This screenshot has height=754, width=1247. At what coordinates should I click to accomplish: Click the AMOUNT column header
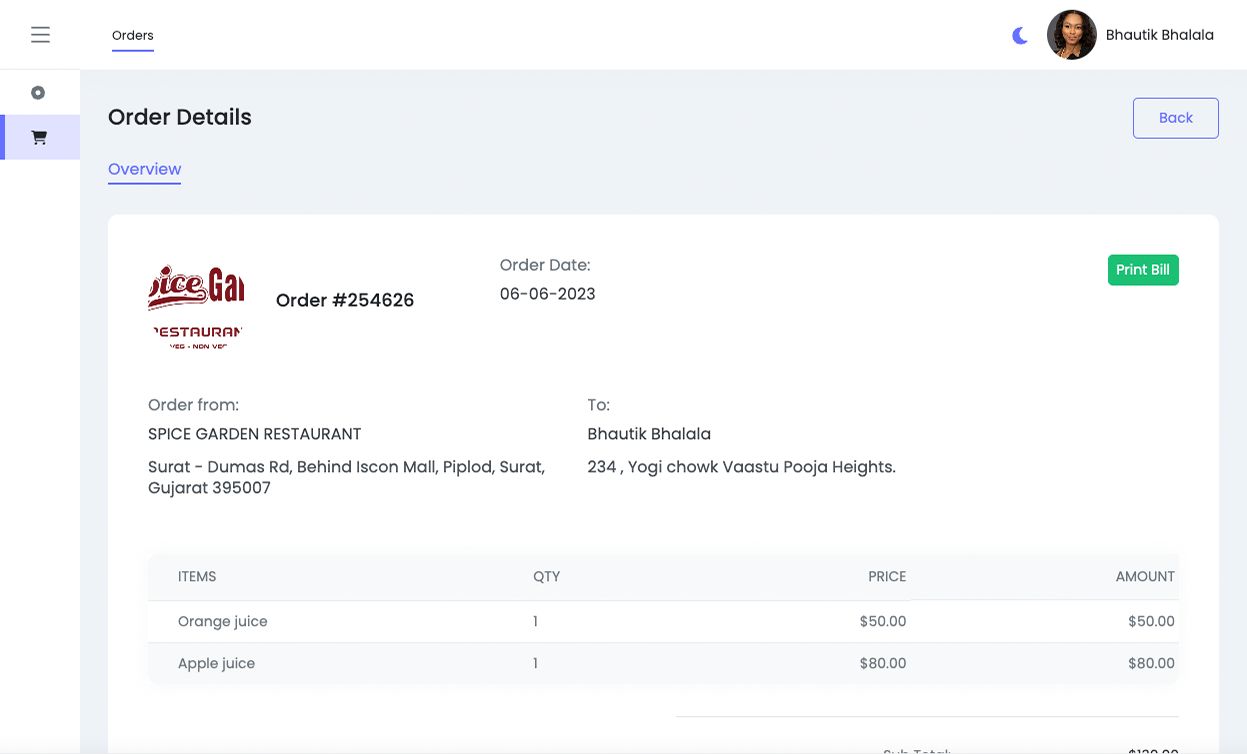(1144, 577)
